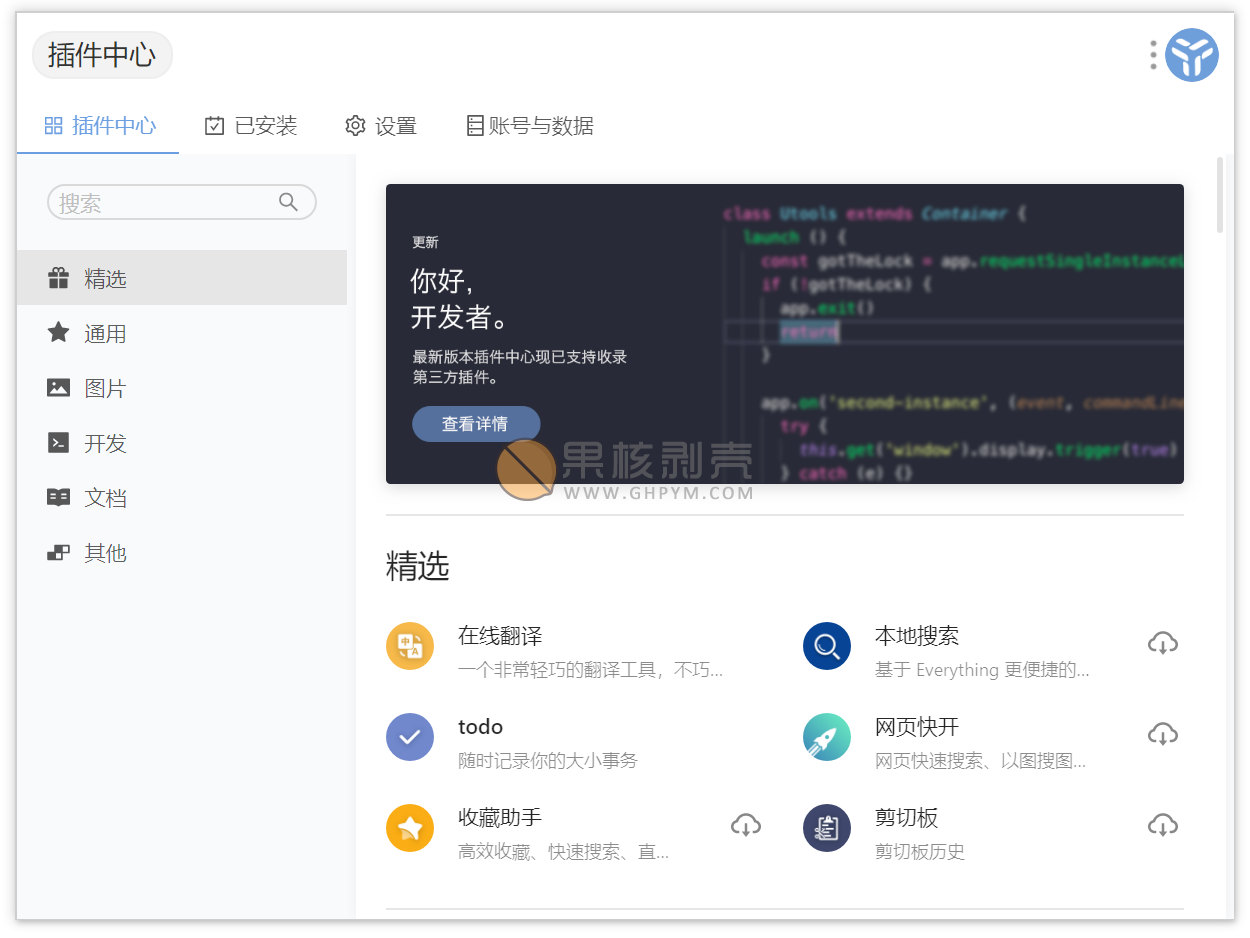1250x938 pixels.
Task: Focus the 搜索 input field
Action: [165, 203]
